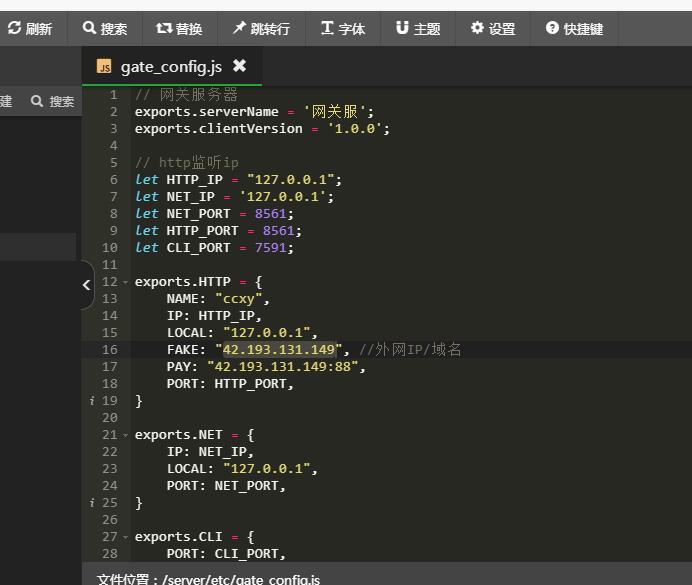The height and width of the screenshot is (585, 692).
Task: Show the 快捷键 shortcuts help
Action: pos(574,29)
